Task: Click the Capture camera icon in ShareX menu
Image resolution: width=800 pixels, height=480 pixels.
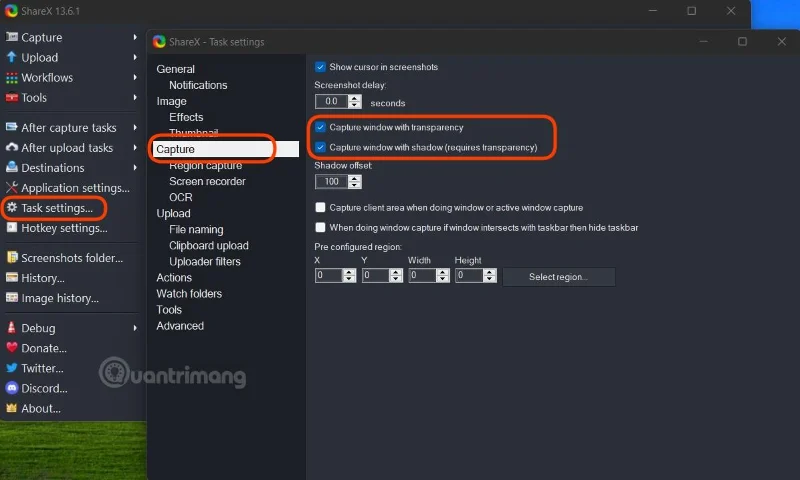Action: click(x=11, y=37)
